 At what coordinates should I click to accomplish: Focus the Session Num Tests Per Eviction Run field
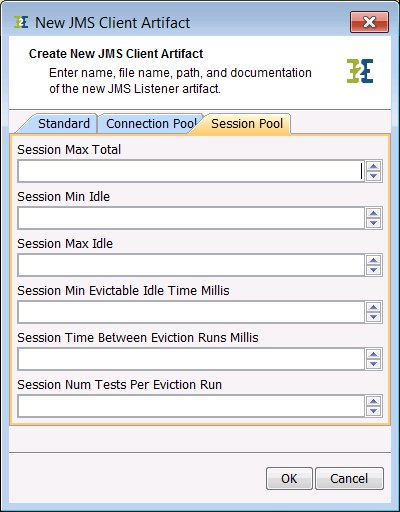pyautogui.click(x=191, y=406)
